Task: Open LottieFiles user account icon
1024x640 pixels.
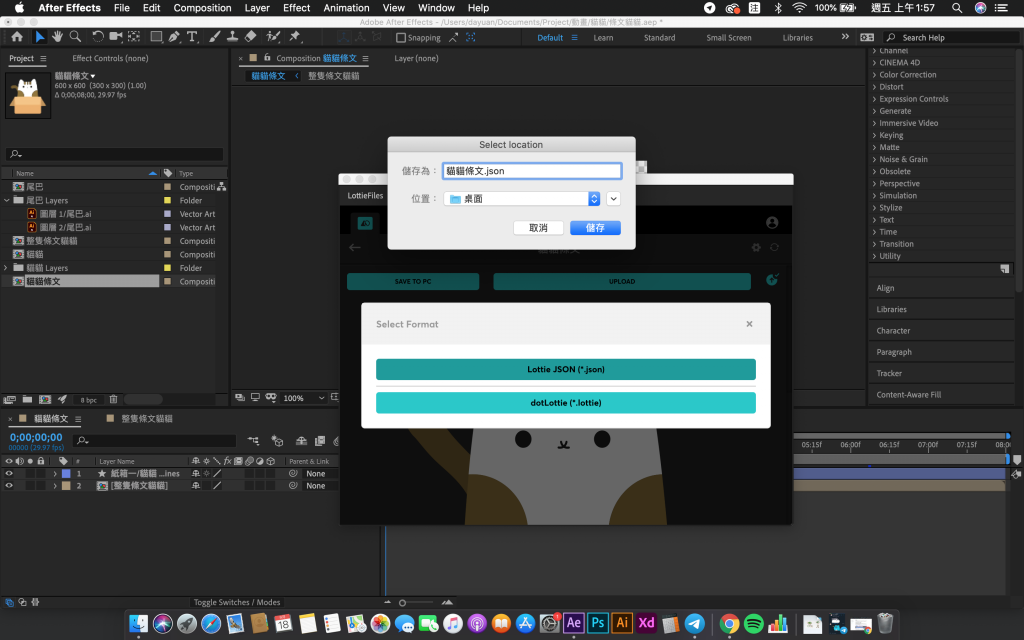Action: click(772, 223)
